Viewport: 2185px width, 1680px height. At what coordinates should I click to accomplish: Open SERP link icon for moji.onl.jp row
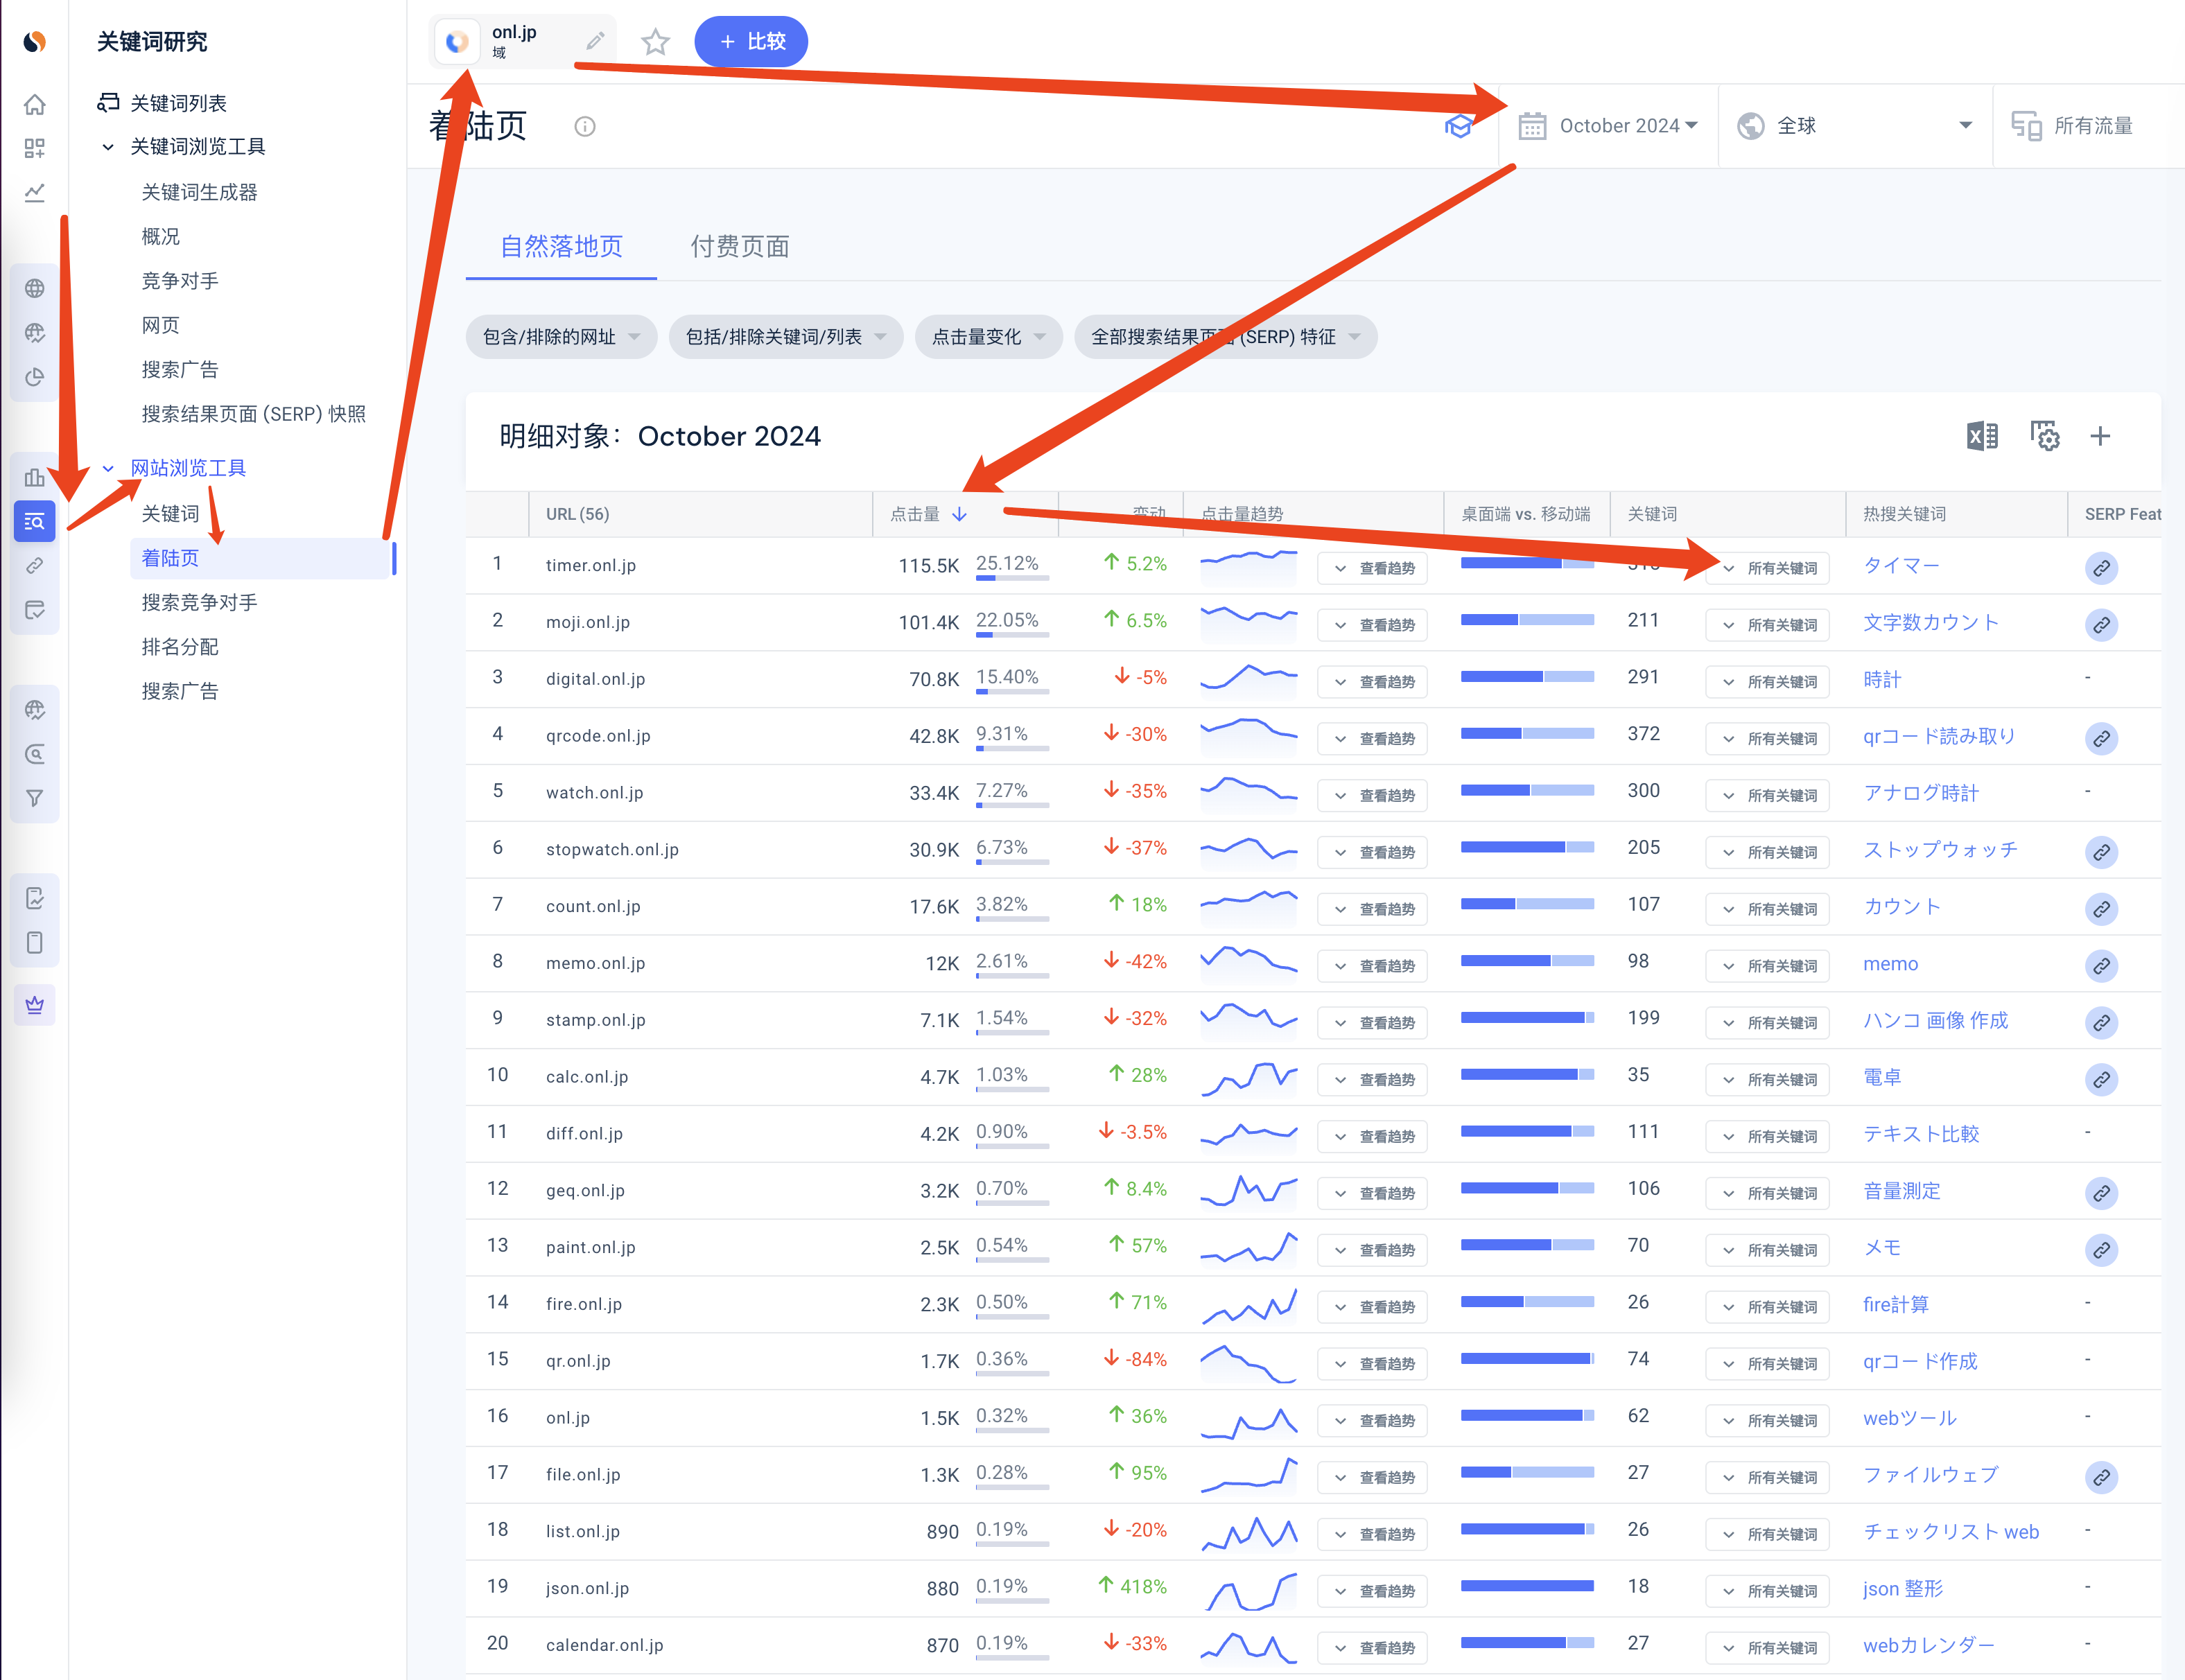[x=2101, y=625]
